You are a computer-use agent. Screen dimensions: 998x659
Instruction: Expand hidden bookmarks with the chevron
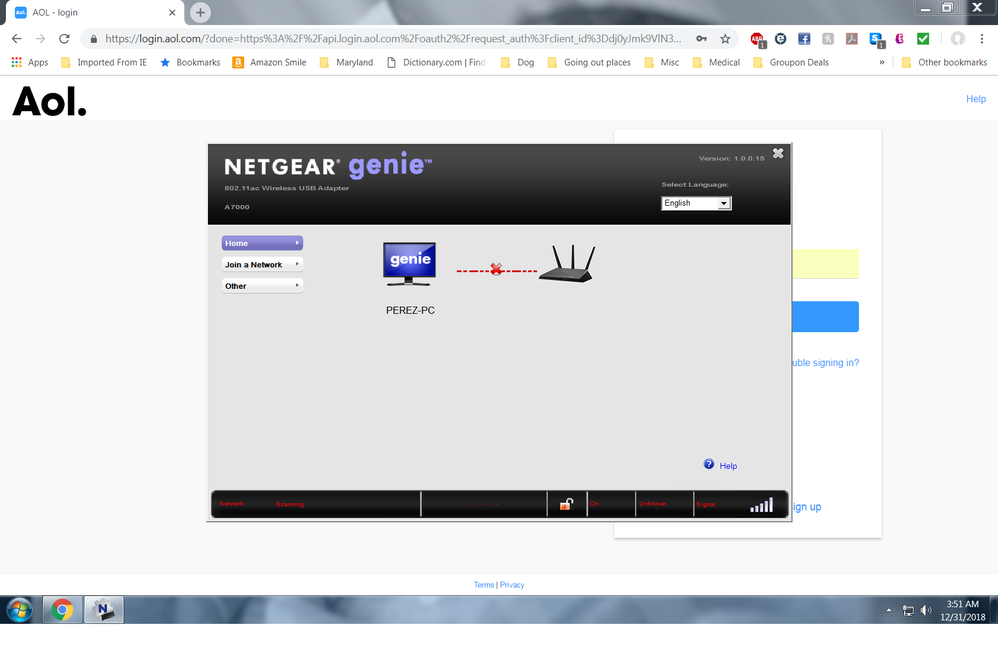pyautogui.click(x=882, y=62)
